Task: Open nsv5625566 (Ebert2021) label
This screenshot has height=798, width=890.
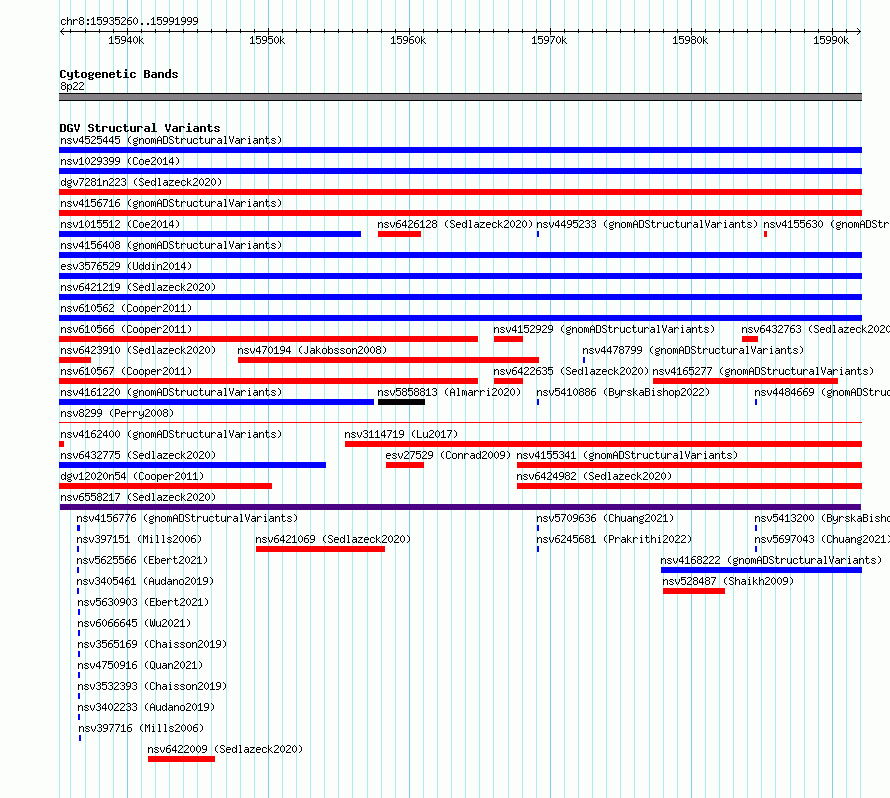Action: coord(142,560)
